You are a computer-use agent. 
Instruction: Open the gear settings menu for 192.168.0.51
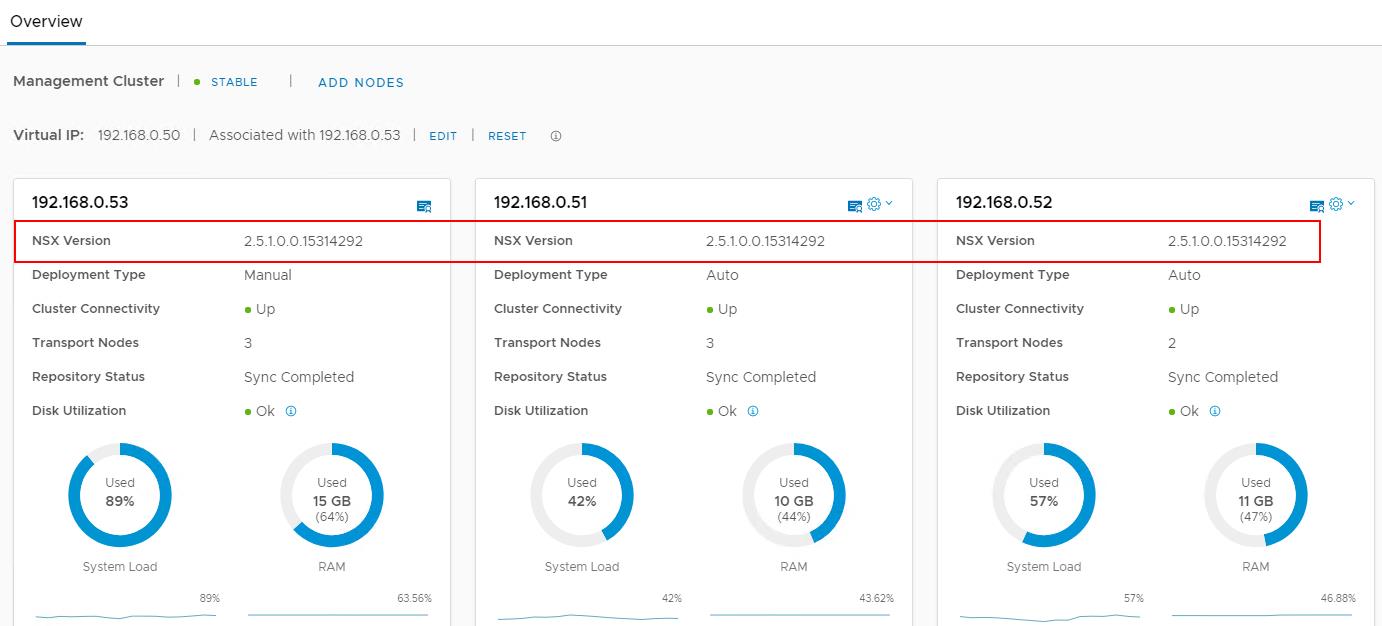point(879,204)
